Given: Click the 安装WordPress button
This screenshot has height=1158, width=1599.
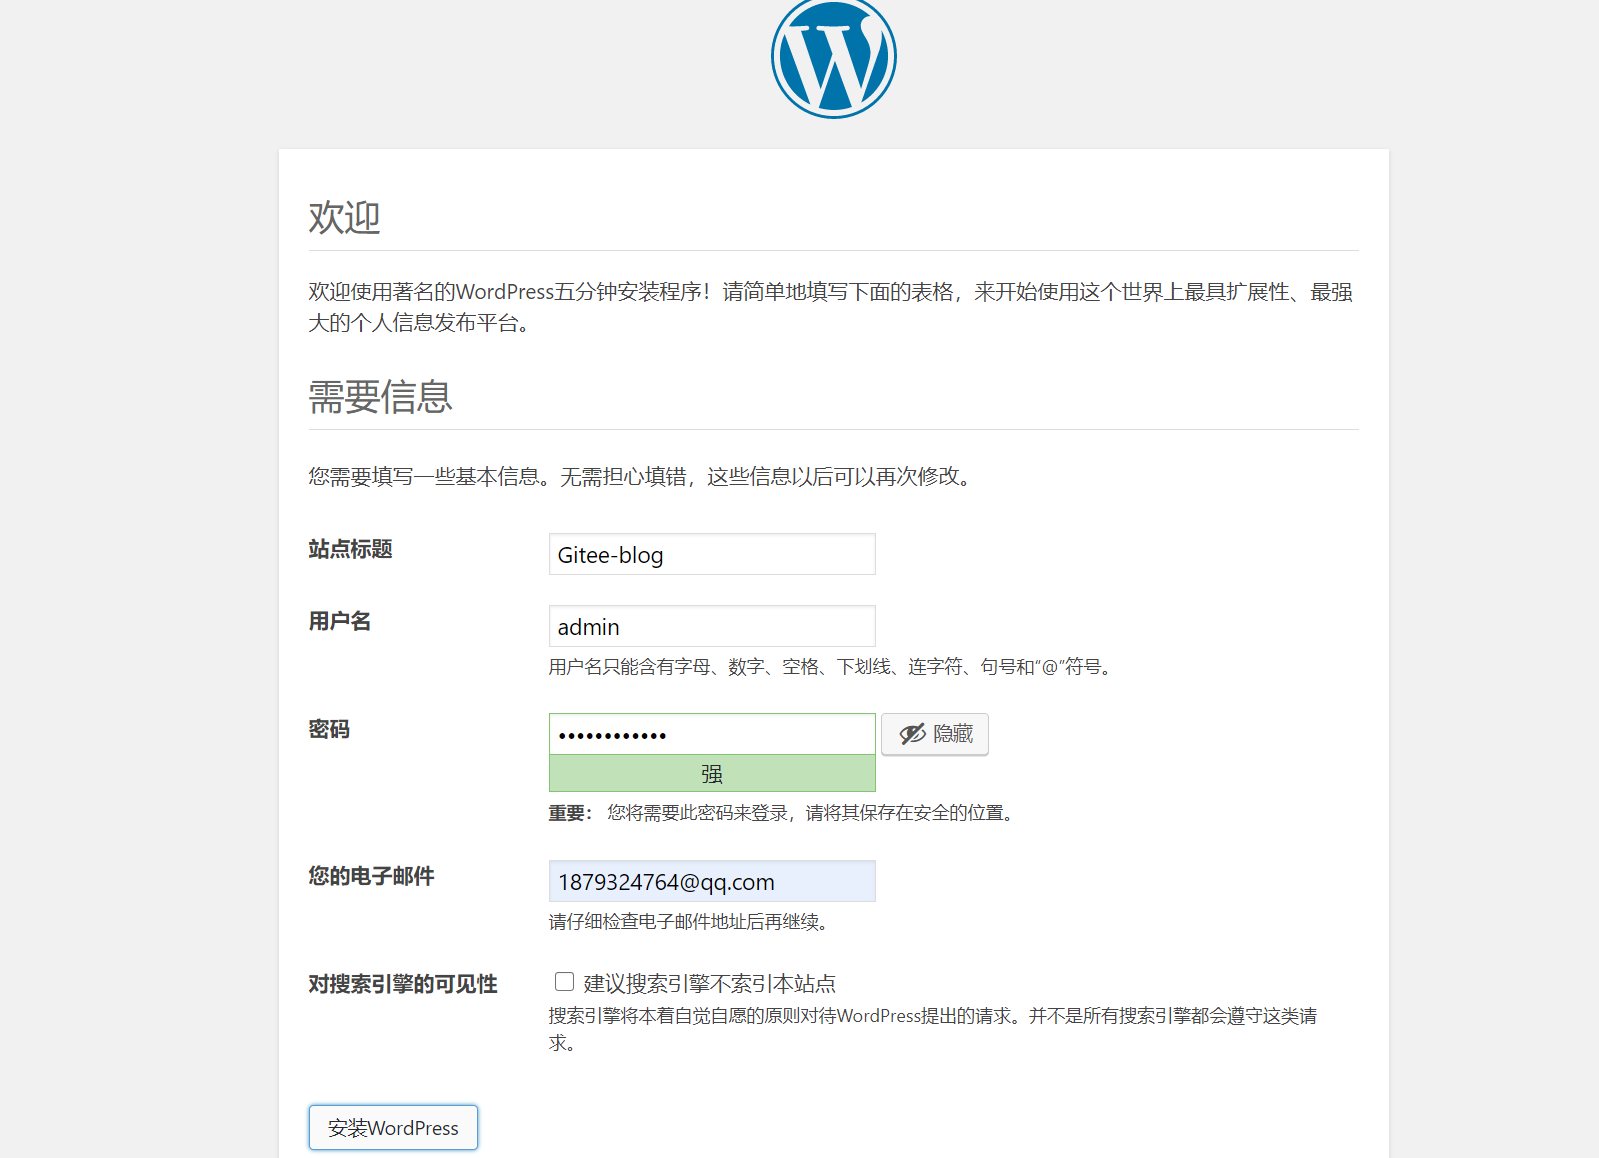Looking at the screenshot, I should [393, 1127].
